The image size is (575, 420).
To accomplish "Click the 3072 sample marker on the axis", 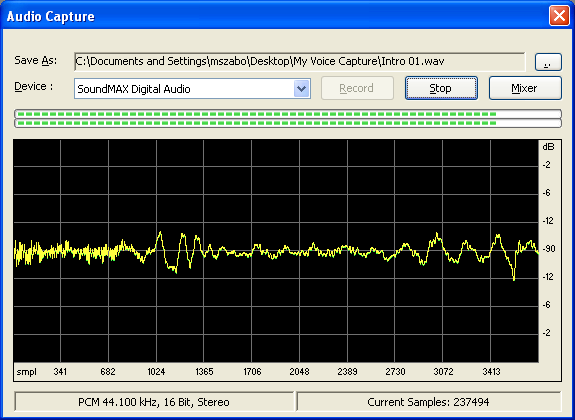I will pos(443,372).
